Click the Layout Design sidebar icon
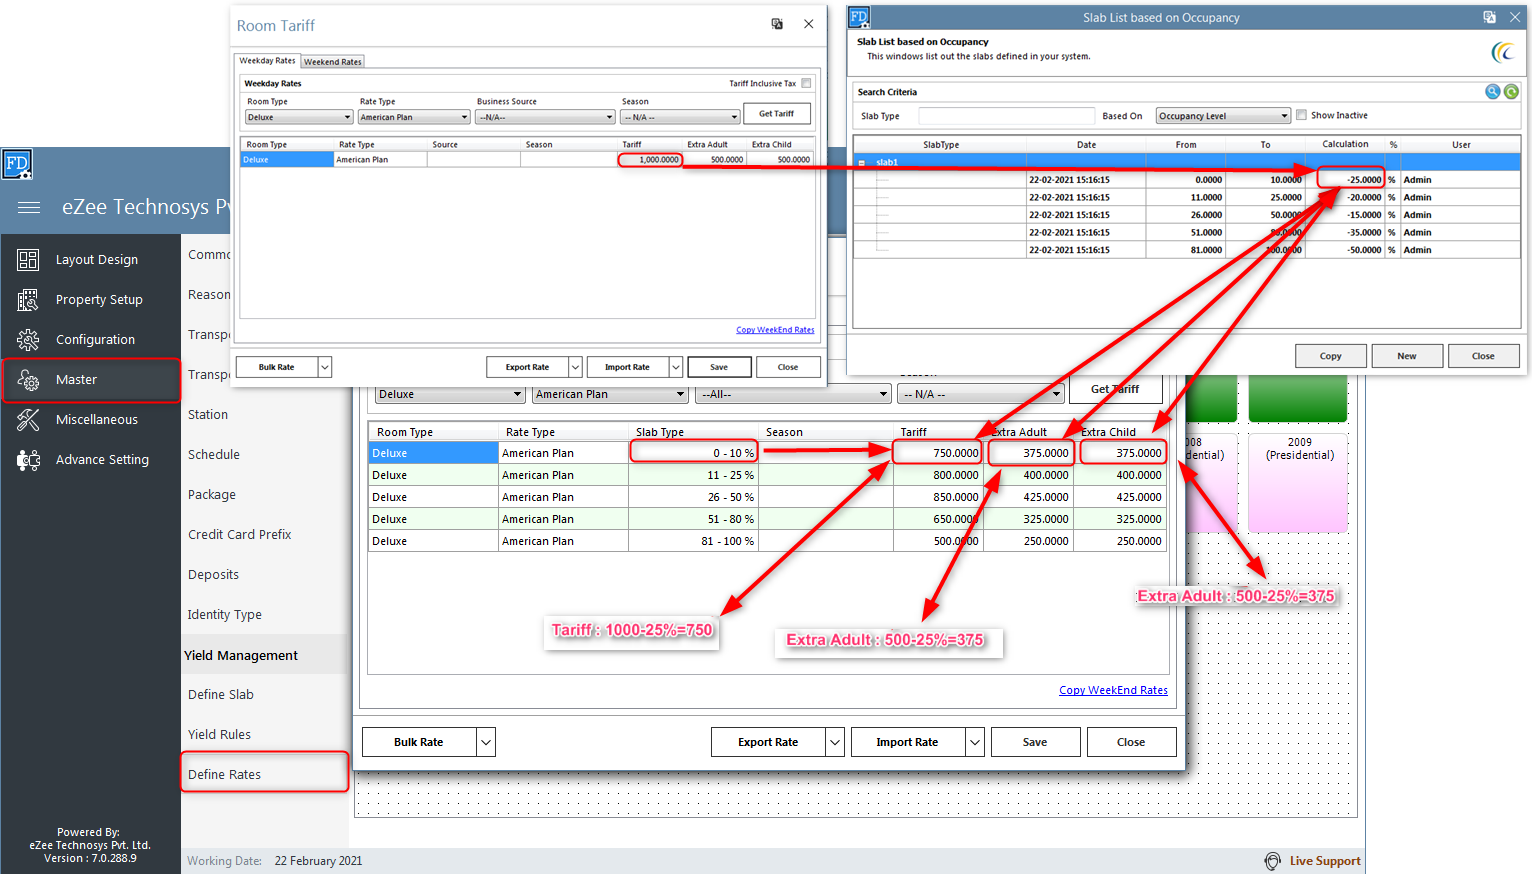1532x874 pixels. pos(28,260)
